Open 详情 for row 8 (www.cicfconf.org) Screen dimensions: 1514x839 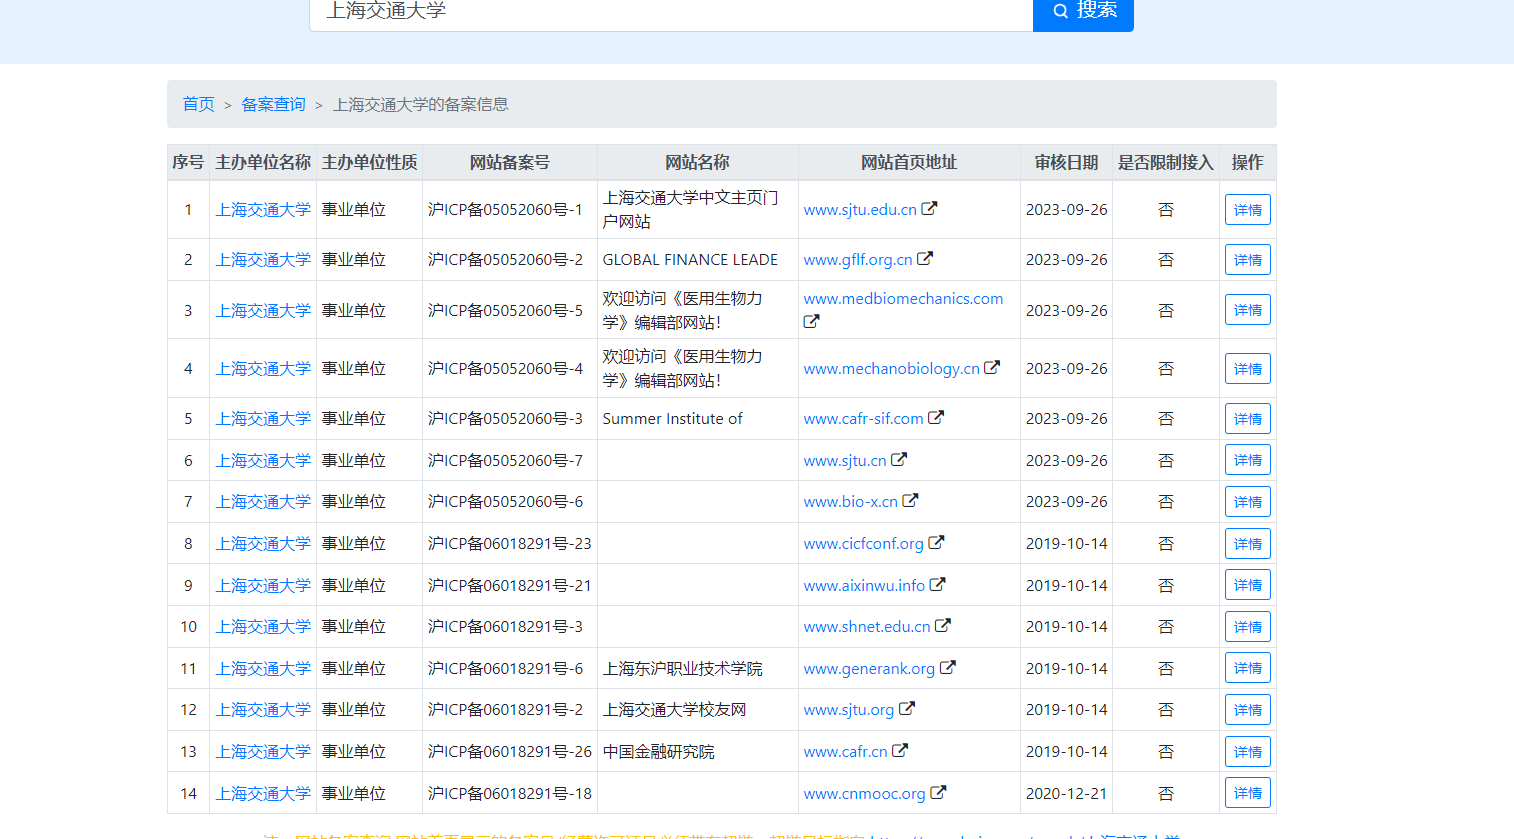pos(1247,544)
